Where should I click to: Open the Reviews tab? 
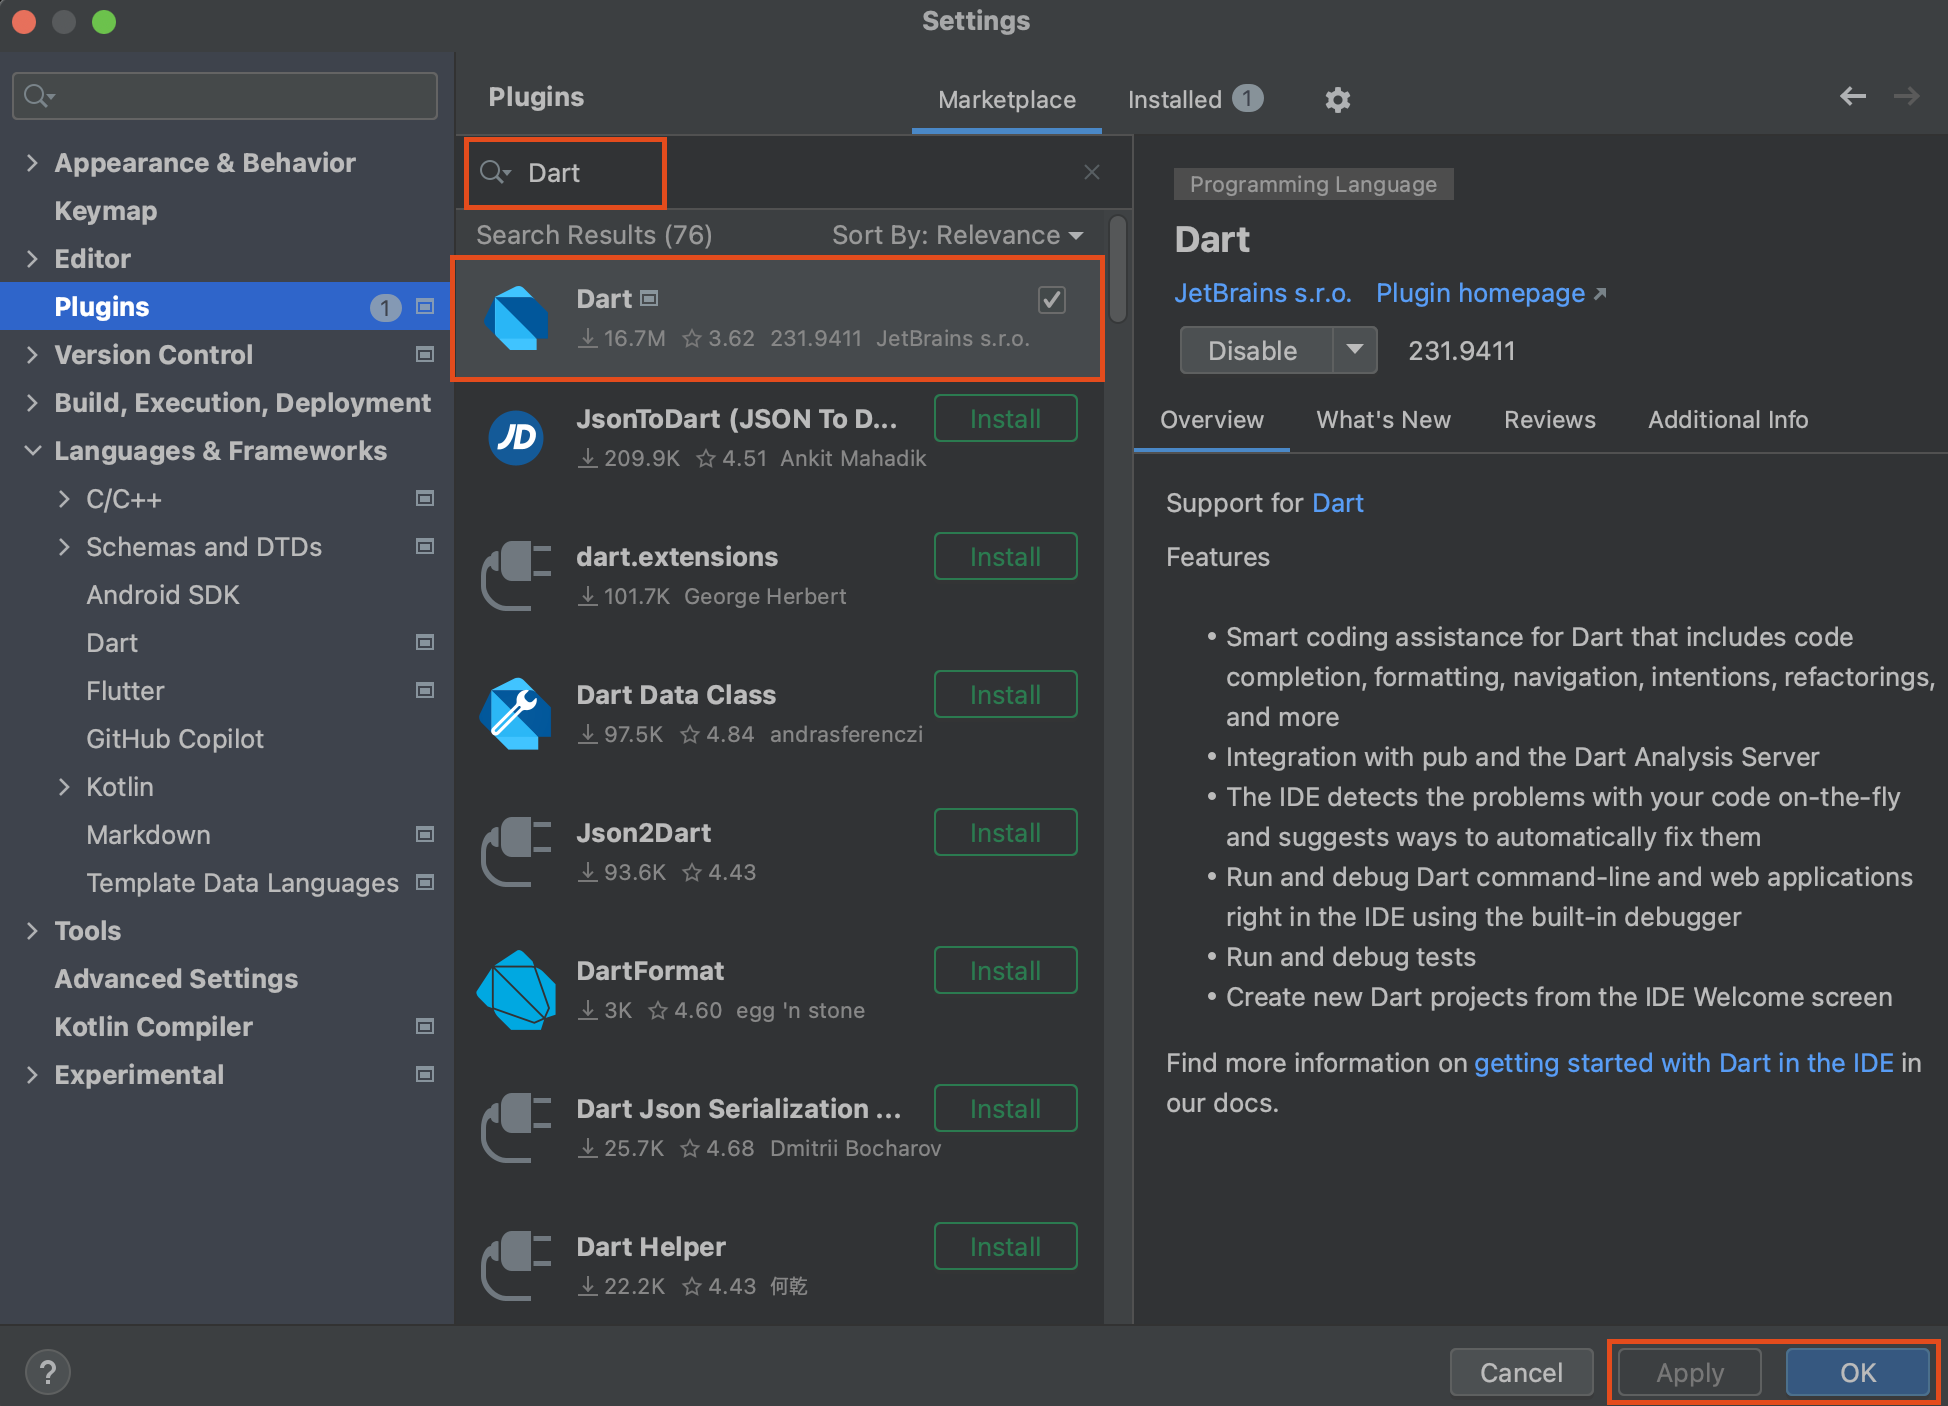point(1550,420)
